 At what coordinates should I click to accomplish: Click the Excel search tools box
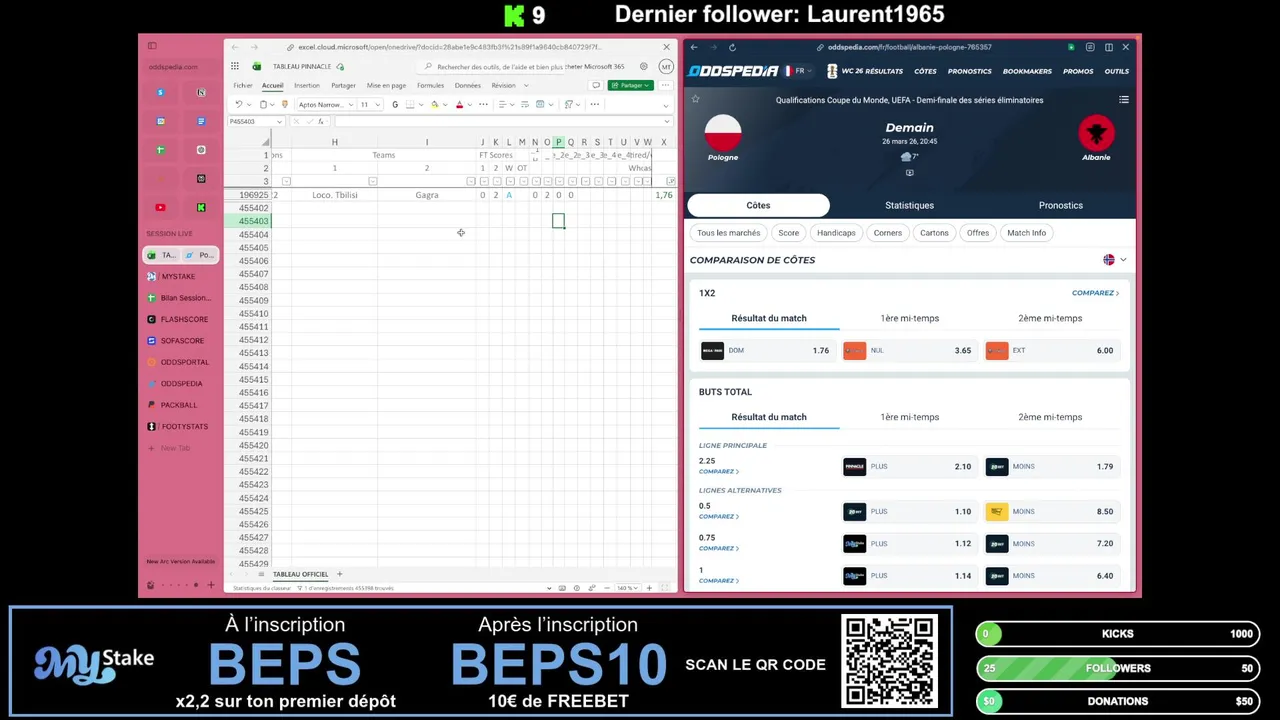coord(491,67)
